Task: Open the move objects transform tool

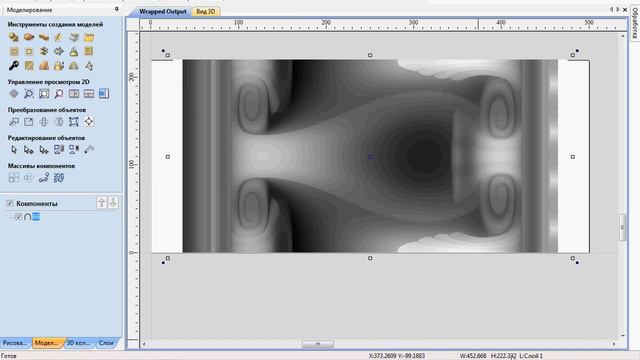Action: pos(13,122)
